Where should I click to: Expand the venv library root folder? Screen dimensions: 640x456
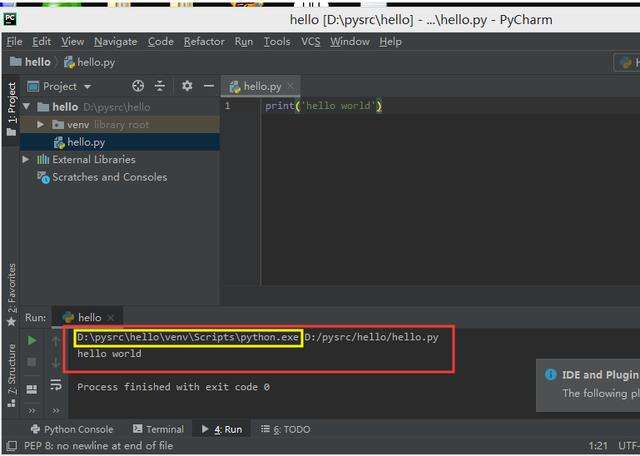tap(40, 124)
